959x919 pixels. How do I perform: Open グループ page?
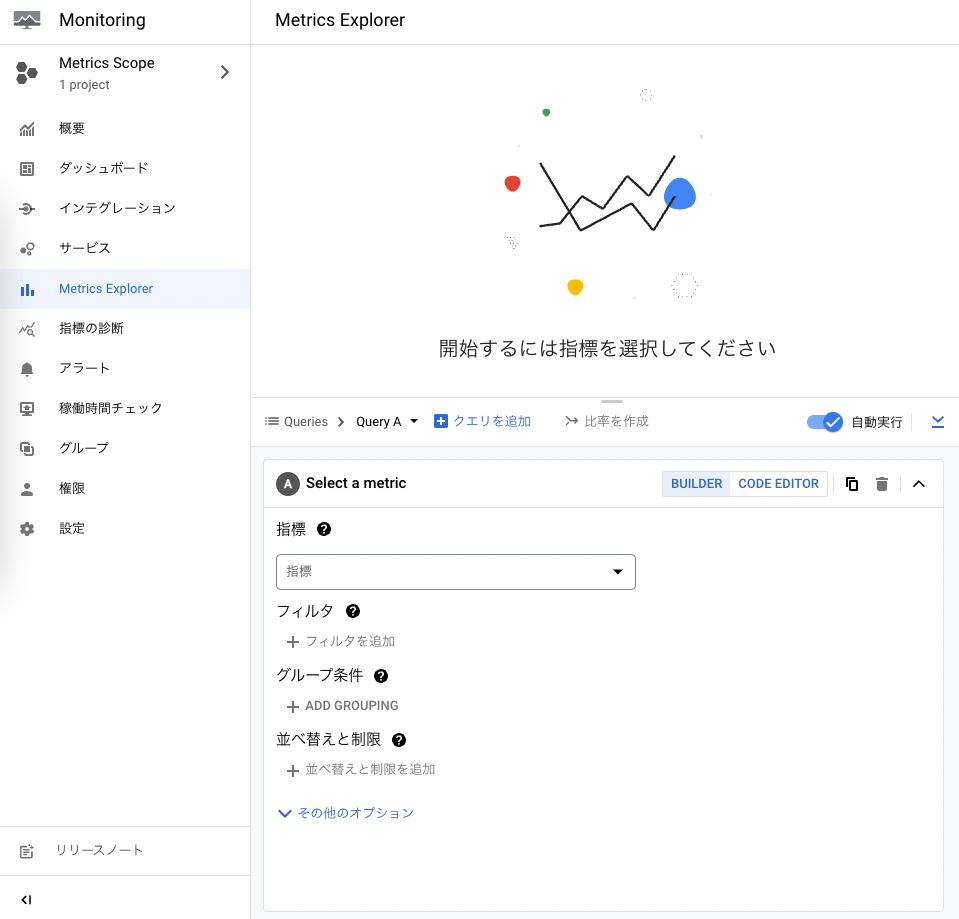[x=125, y=448]
